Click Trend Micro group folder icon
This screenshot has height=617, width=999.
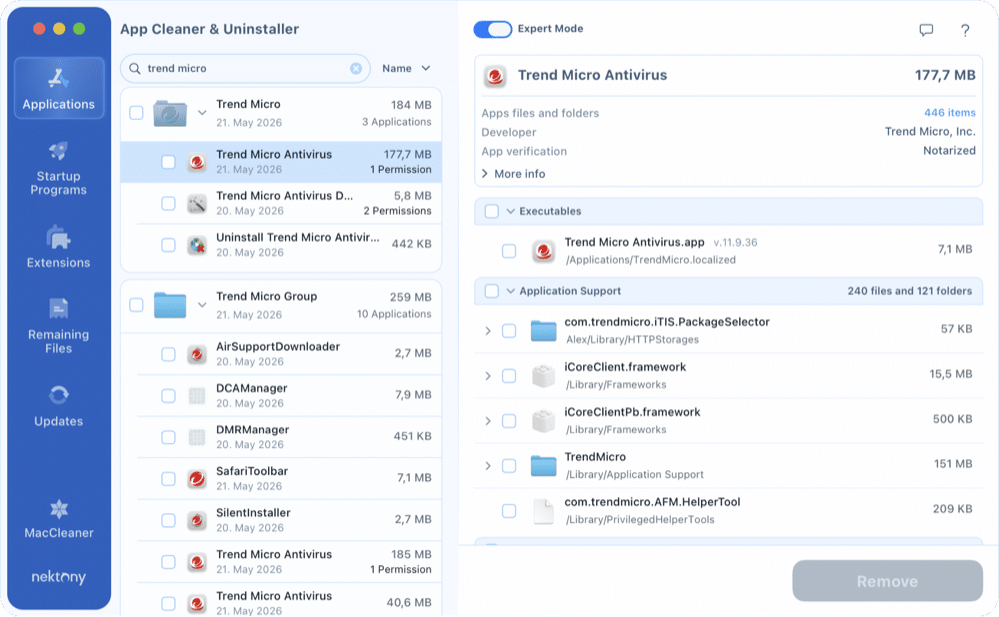(170, 113)
